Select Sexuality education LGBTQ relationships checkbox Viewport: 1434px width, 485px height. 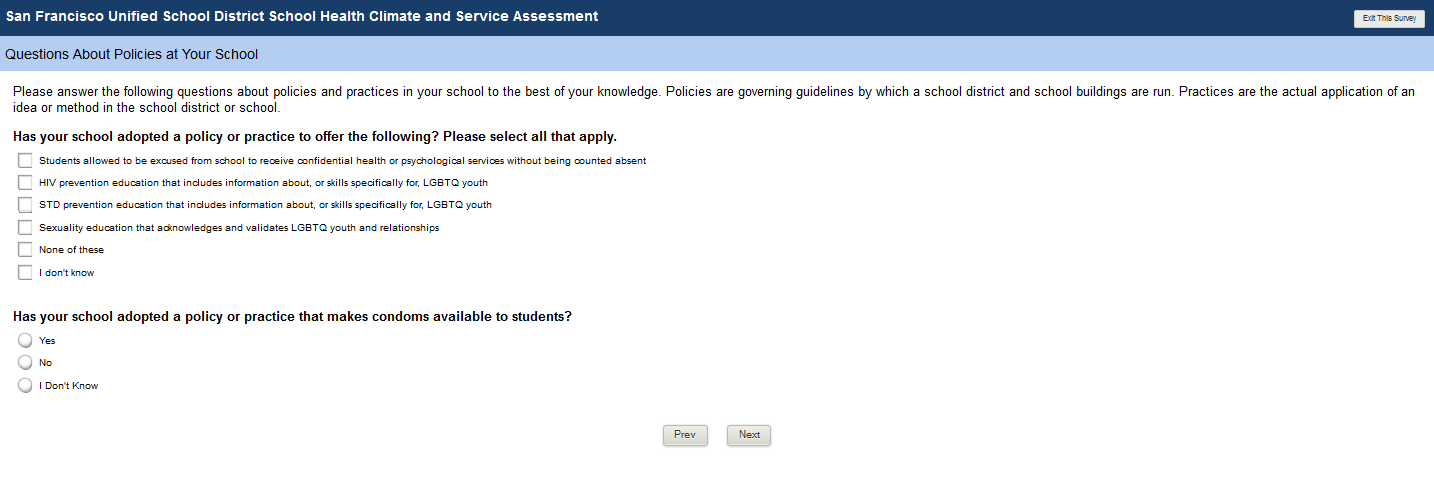pos(25,228)
